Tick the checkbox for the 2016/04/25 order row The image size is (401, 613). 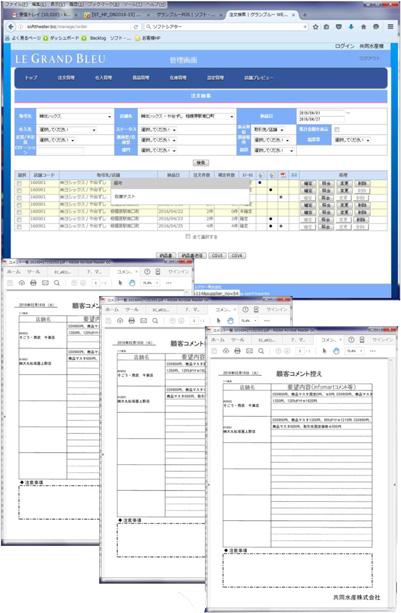19,226
